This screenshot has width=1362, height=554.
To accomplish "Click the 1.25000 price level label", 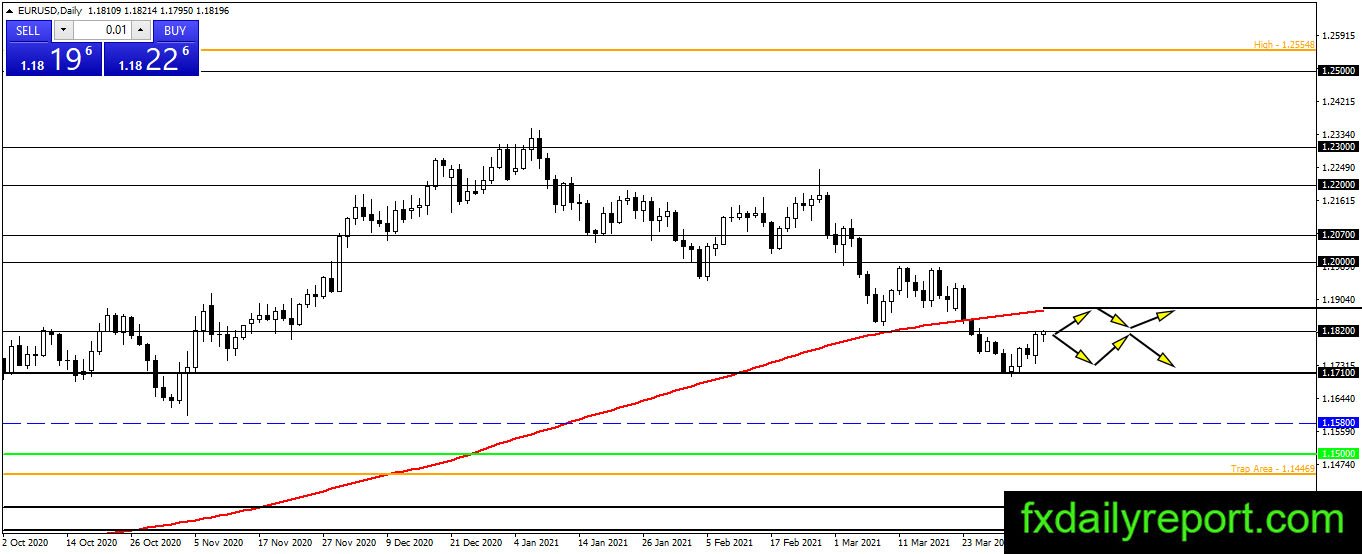I will (x=1338, y=72).
